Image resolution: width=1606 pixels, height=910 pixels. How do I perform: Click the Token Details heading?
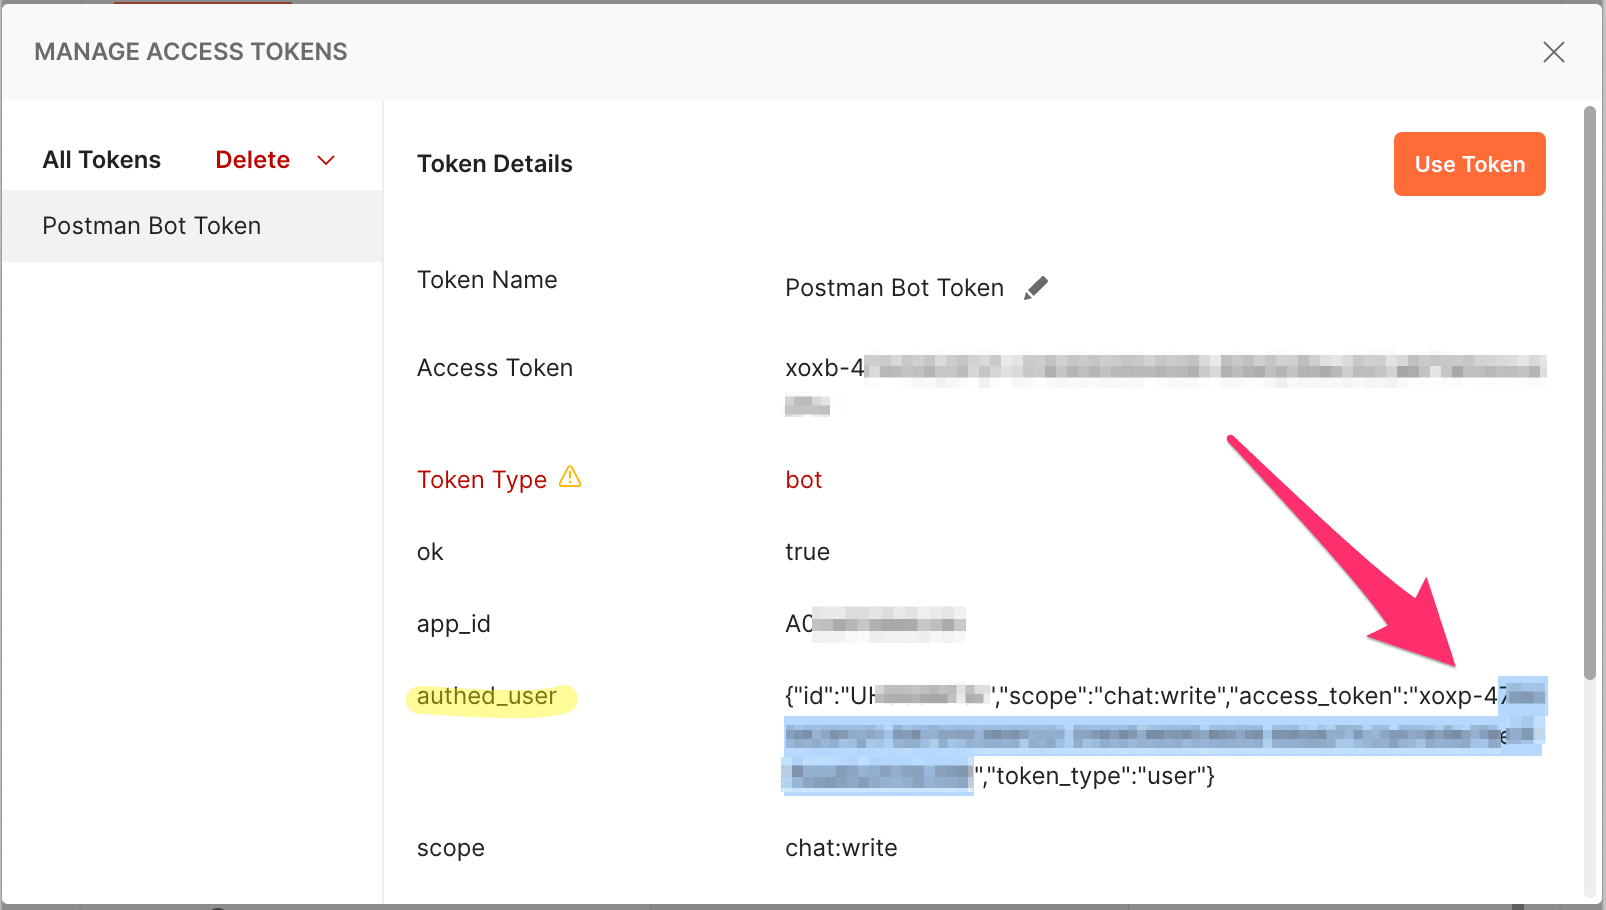point(495,163)
